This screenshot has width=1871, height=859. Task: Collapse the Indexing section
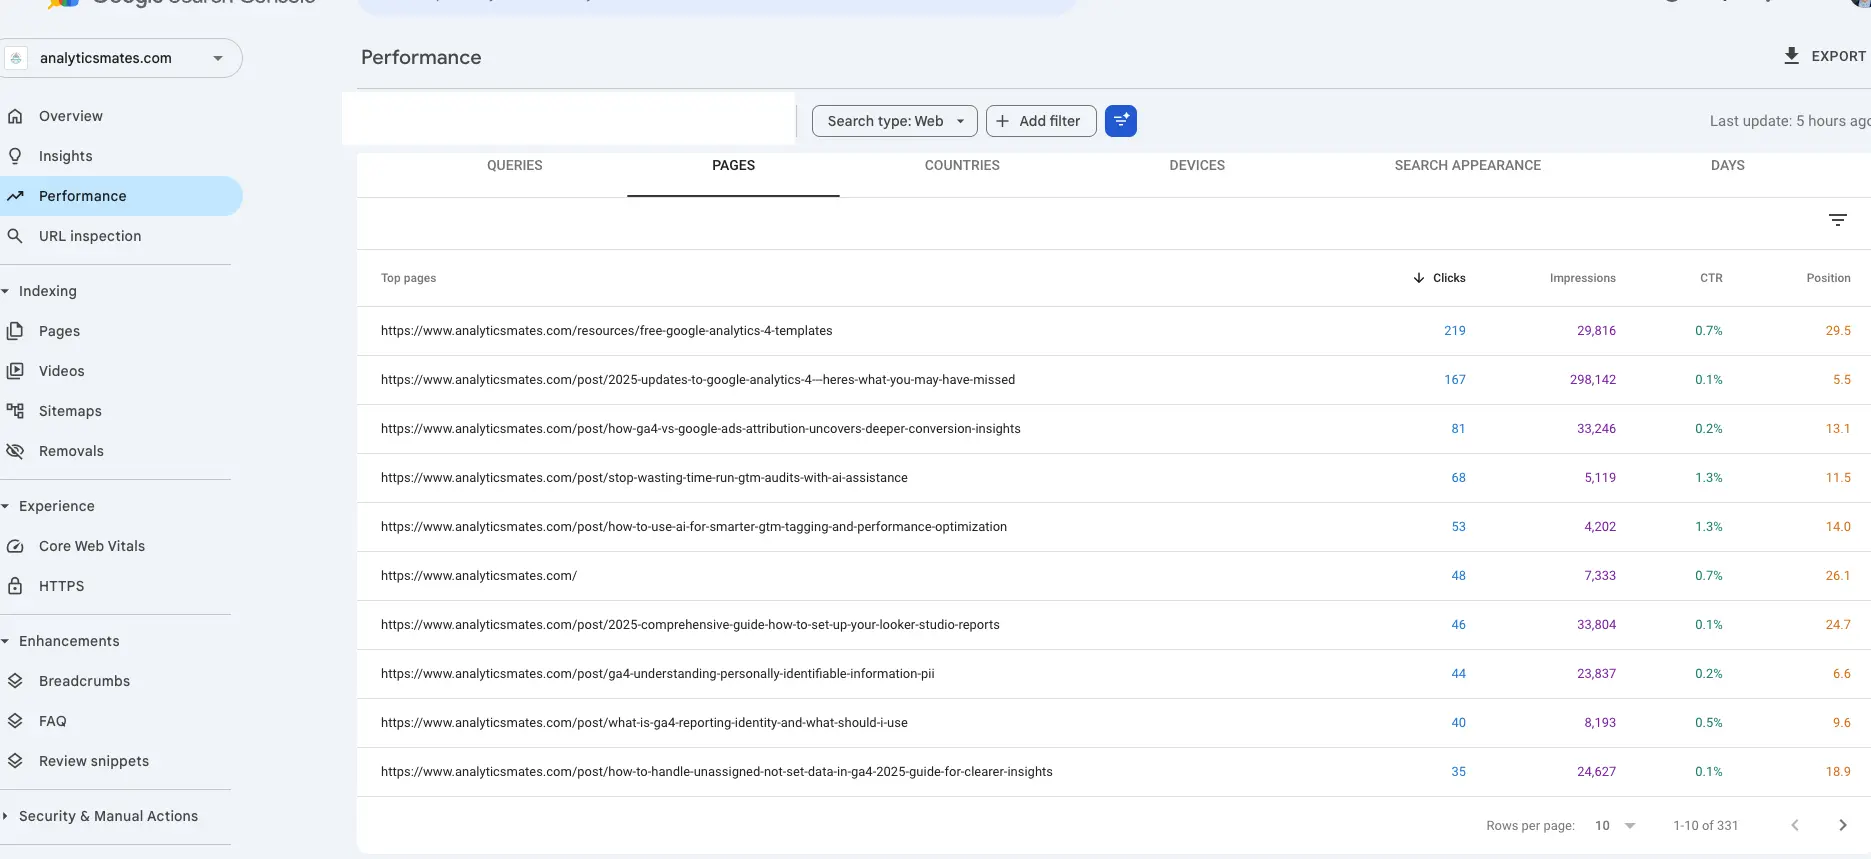[5, 291]
